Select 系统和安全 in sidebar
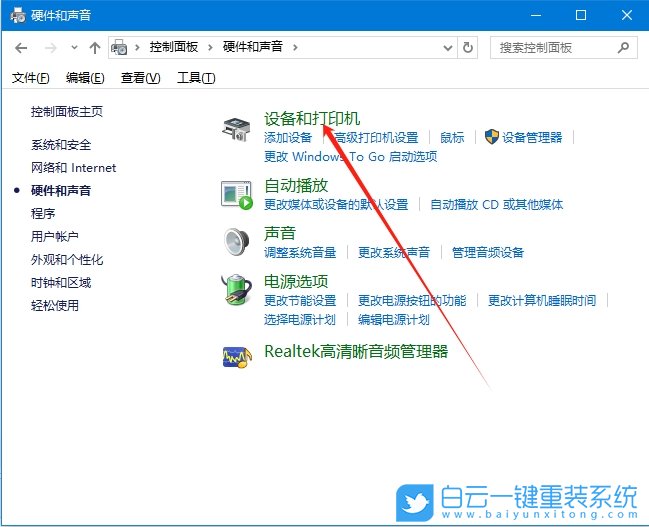 click(61, 145)
